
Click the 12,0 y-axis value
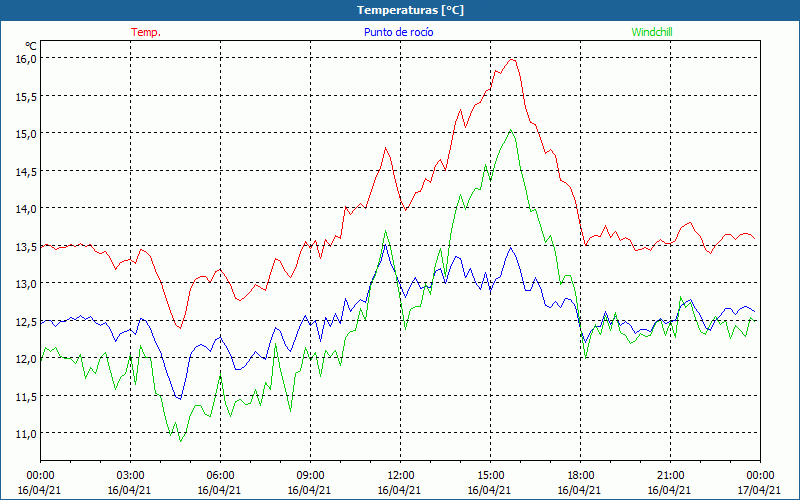pyautogui.click(x=26, y=359)
